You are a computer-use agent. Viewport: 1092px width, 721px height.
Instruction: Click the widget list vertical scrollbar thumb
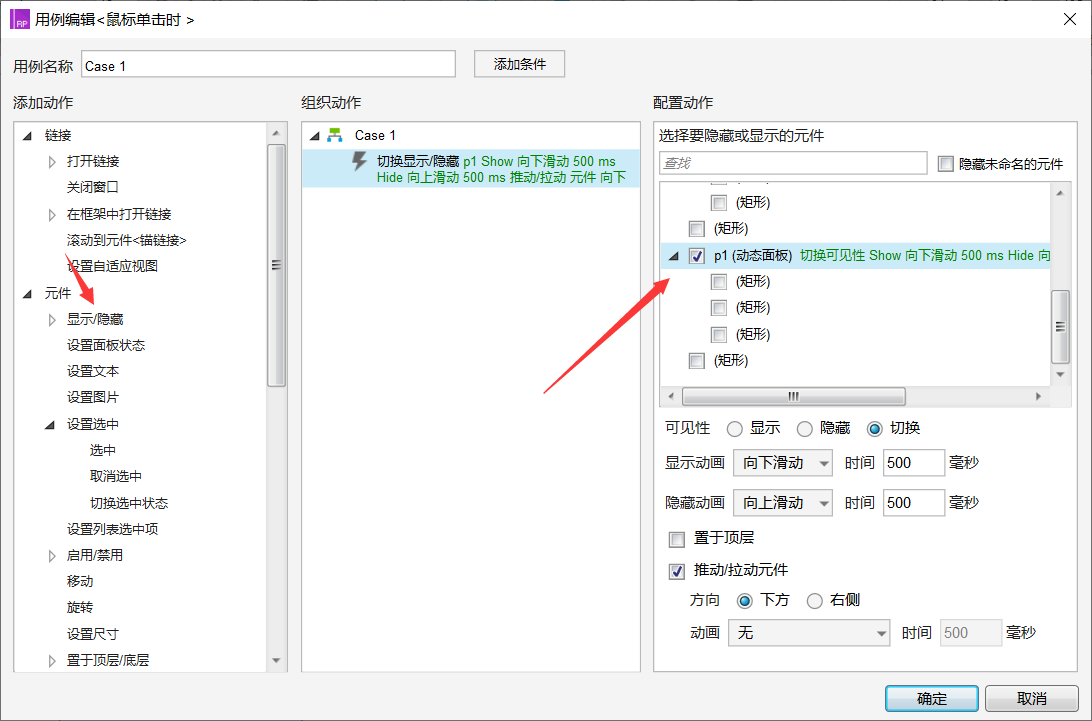[1060, 327]
